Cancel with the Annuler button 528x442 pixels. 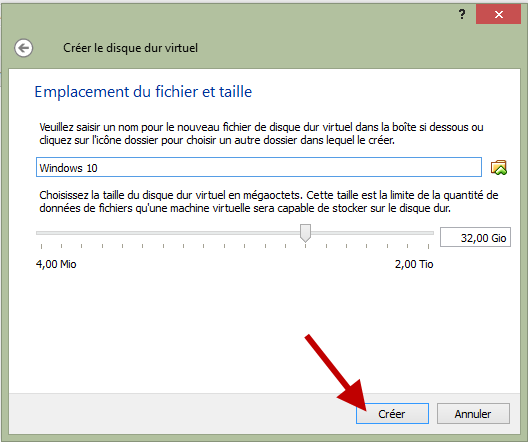[x=473, y=413]
